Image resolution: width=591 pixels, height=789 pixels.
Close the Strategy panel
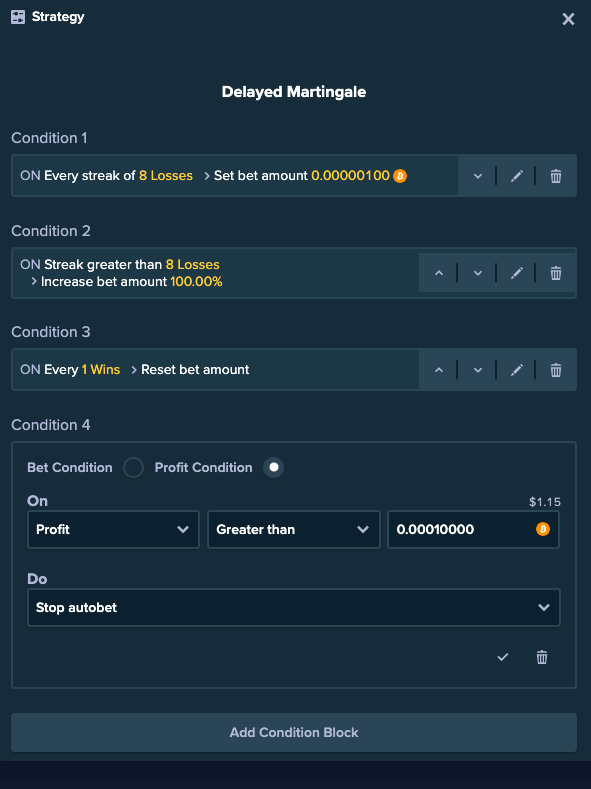[x=568, y=19]
